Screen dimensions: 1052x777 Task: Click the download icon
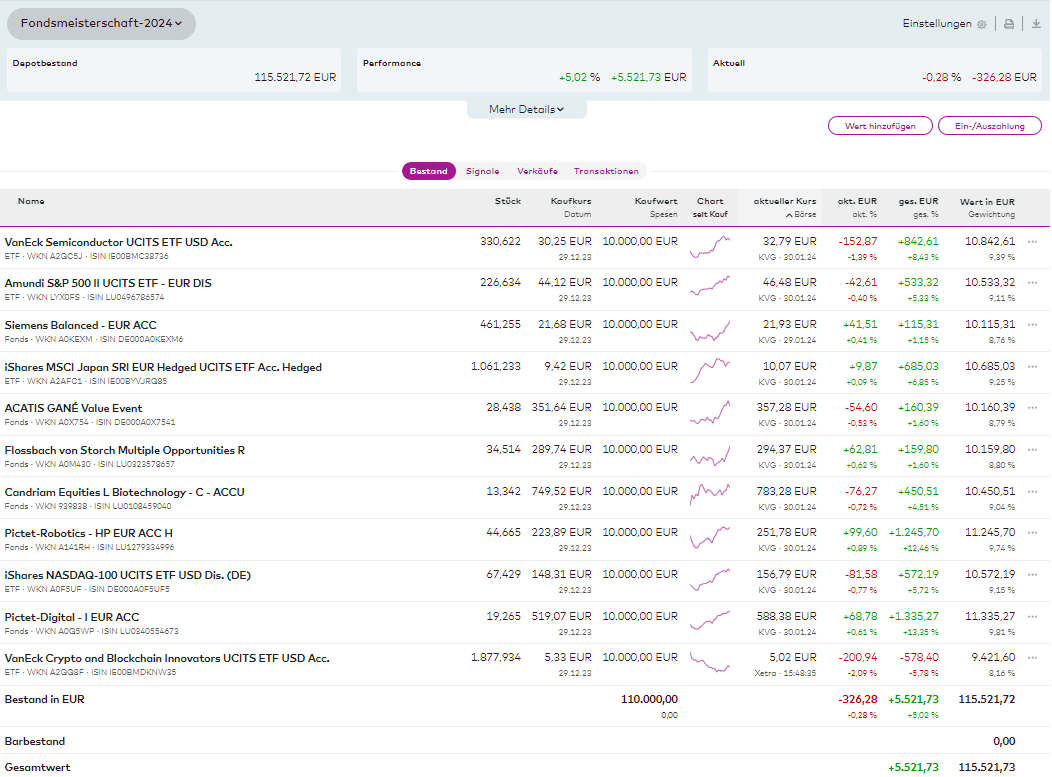pos(1036,24)
